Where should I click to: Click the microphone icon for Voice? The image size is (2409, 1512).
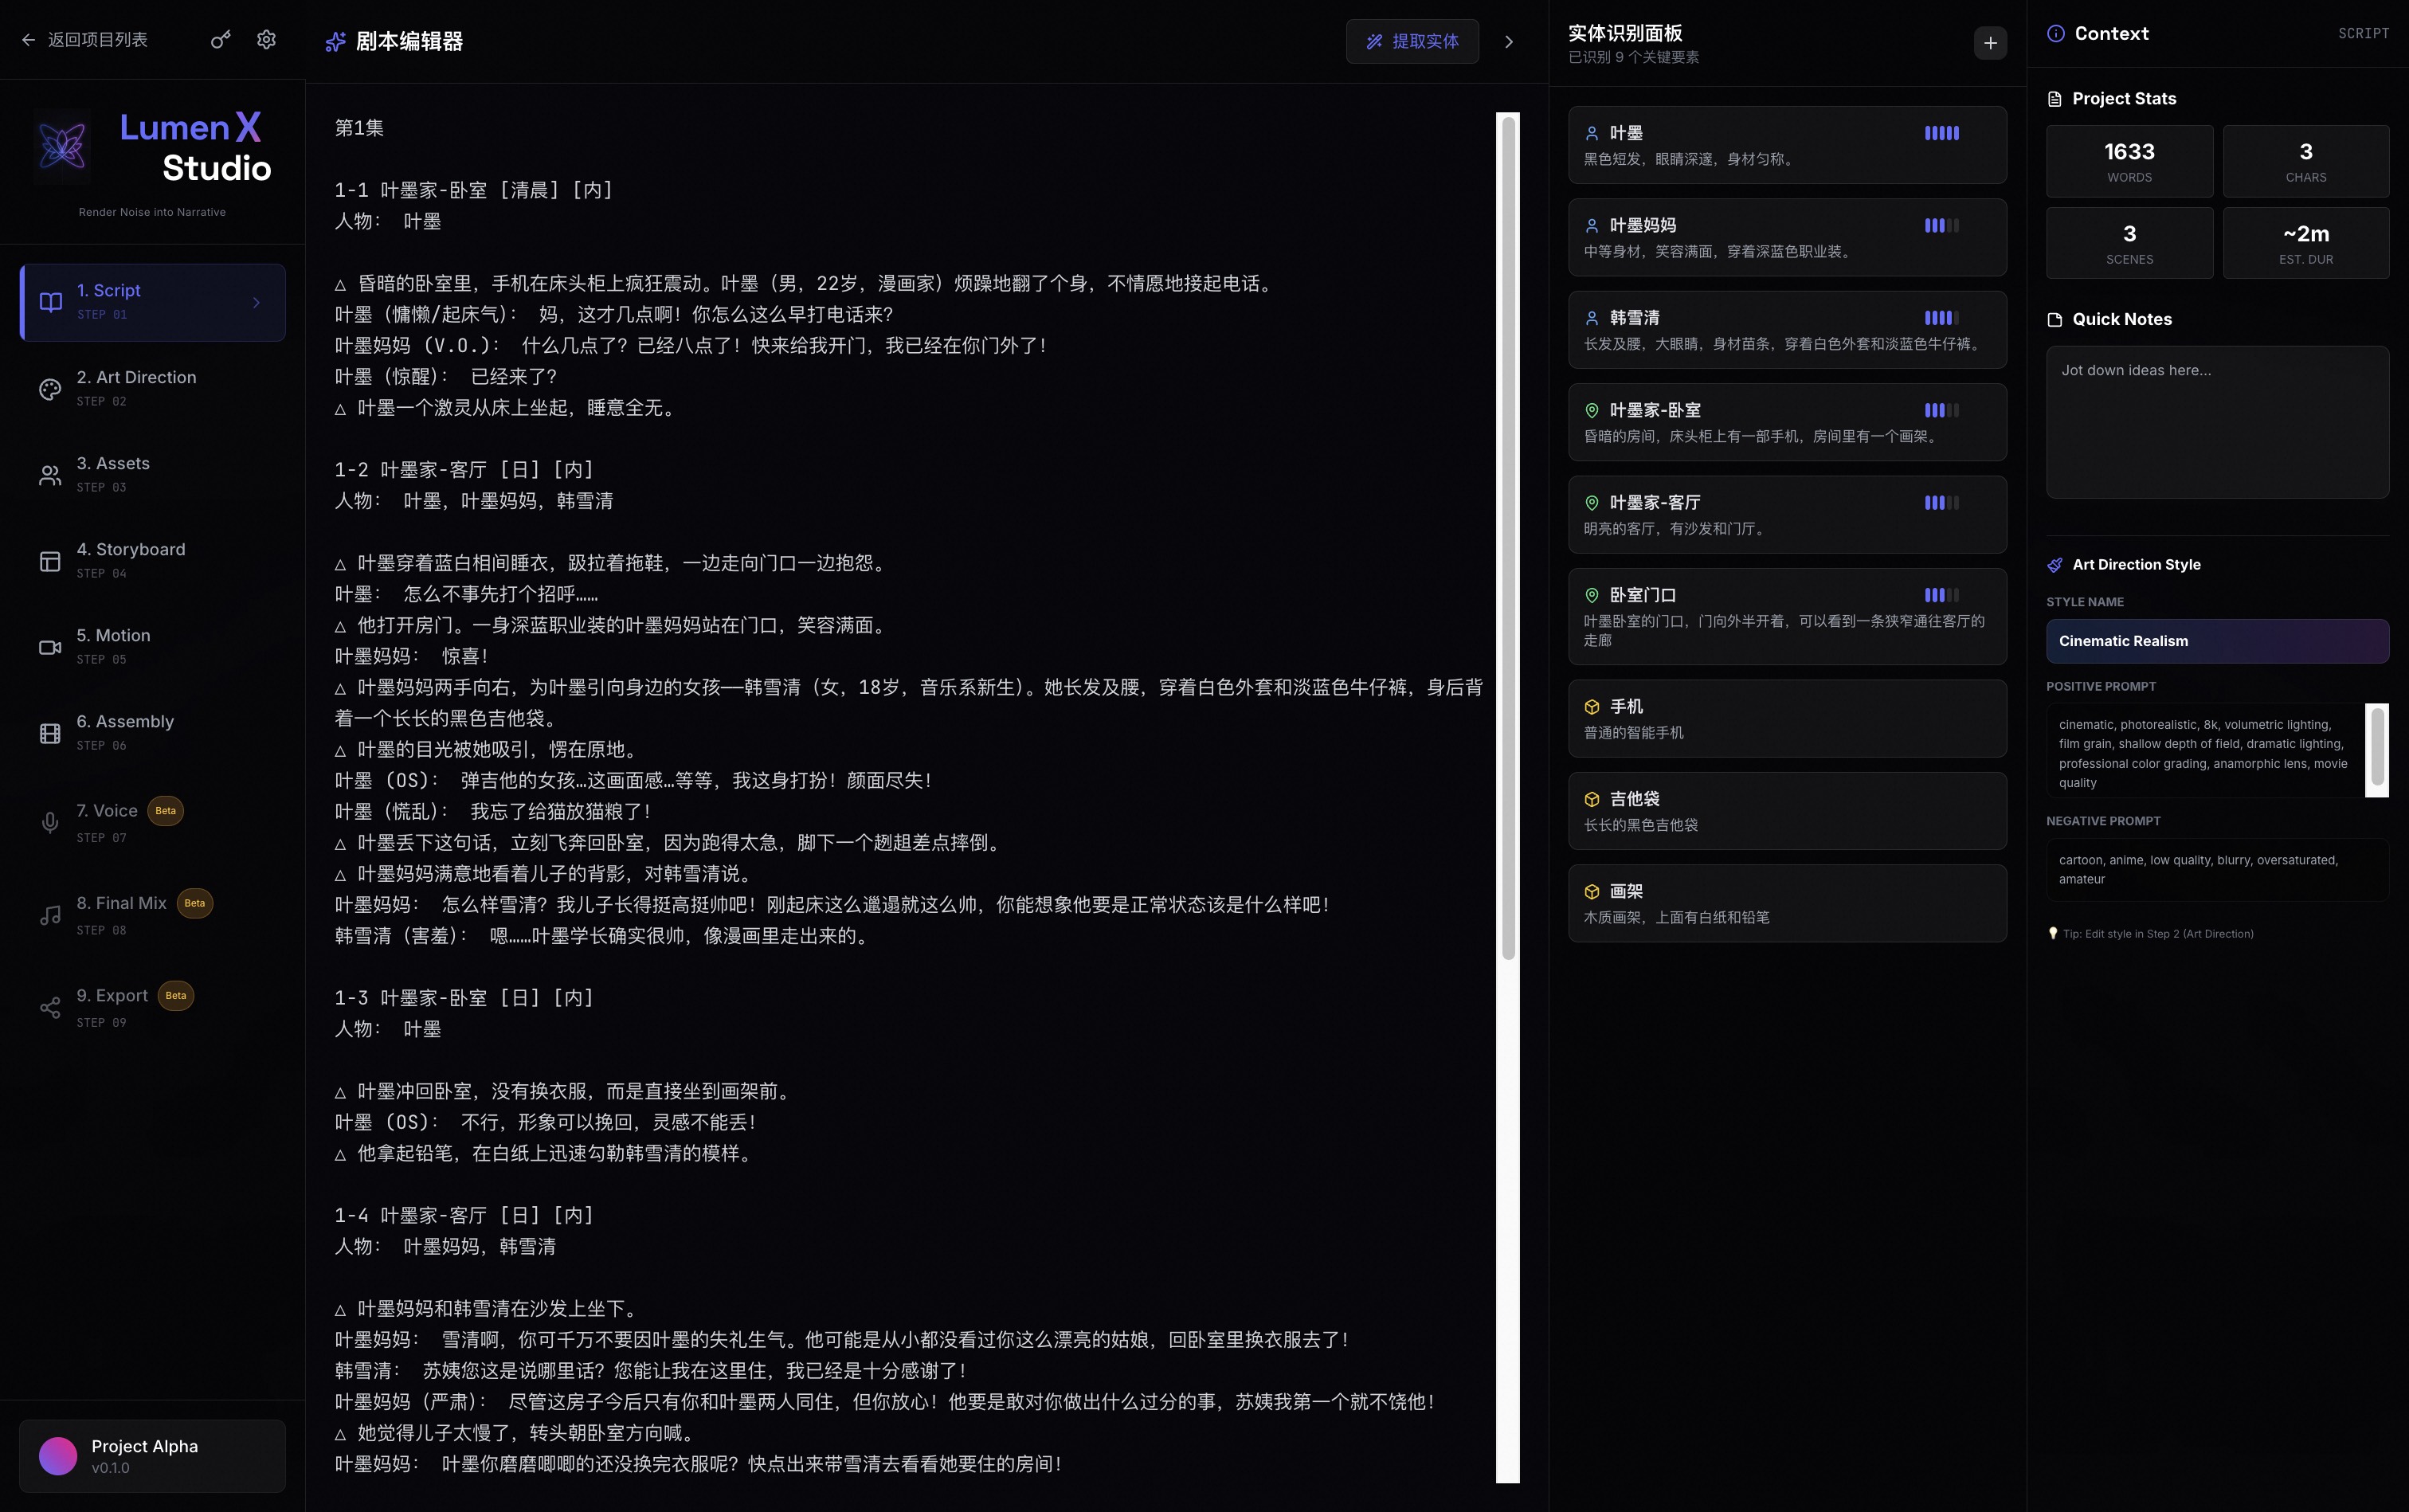click(x=50, y=822)
